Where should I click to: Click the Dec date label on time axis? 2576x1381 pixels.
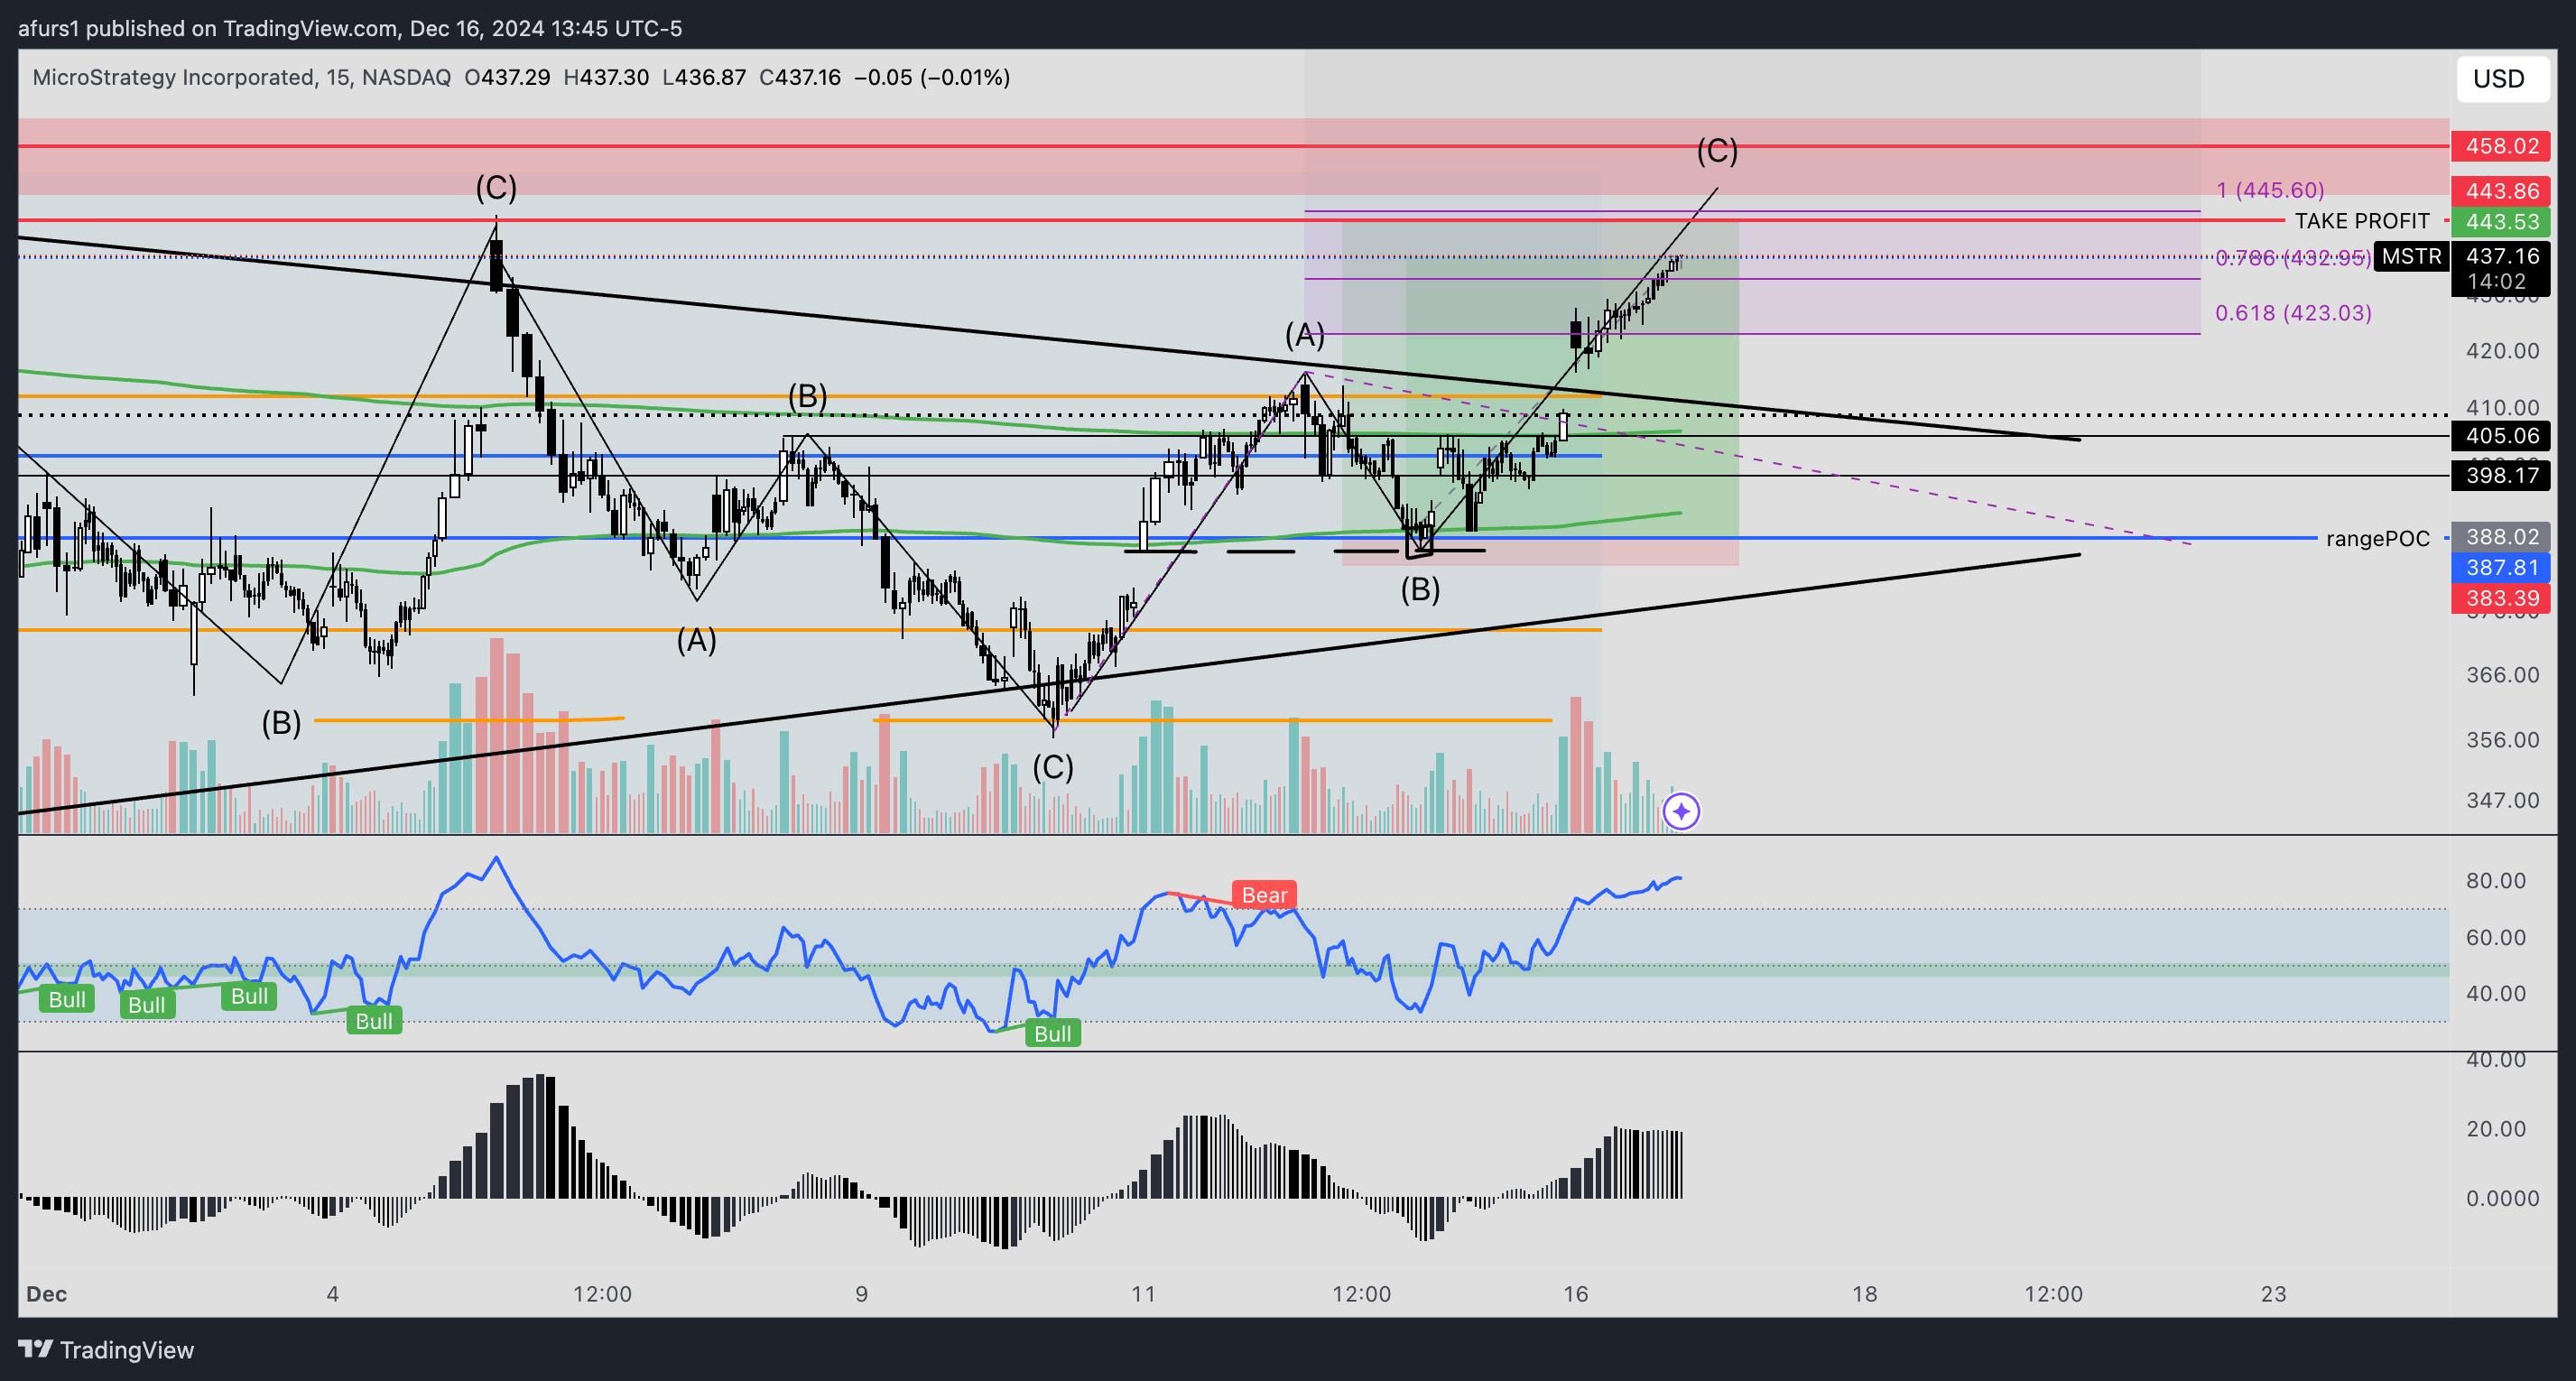(46, 1294)
